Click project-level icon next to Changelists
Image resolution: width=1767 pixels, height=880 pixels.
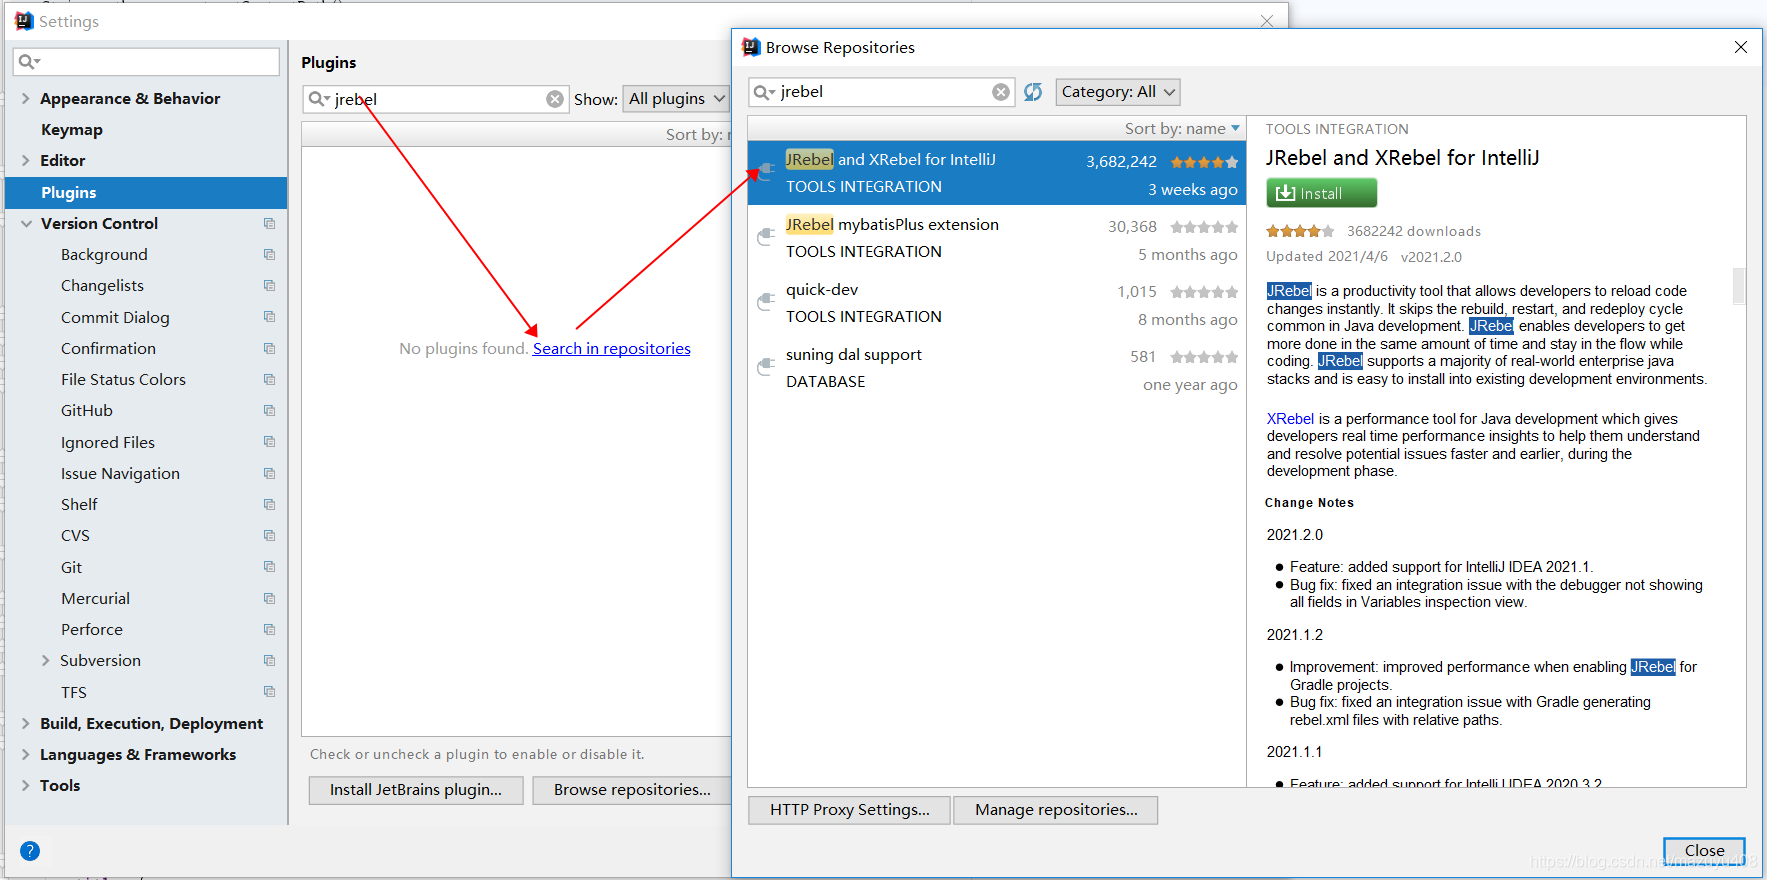[x=269, y=285]
